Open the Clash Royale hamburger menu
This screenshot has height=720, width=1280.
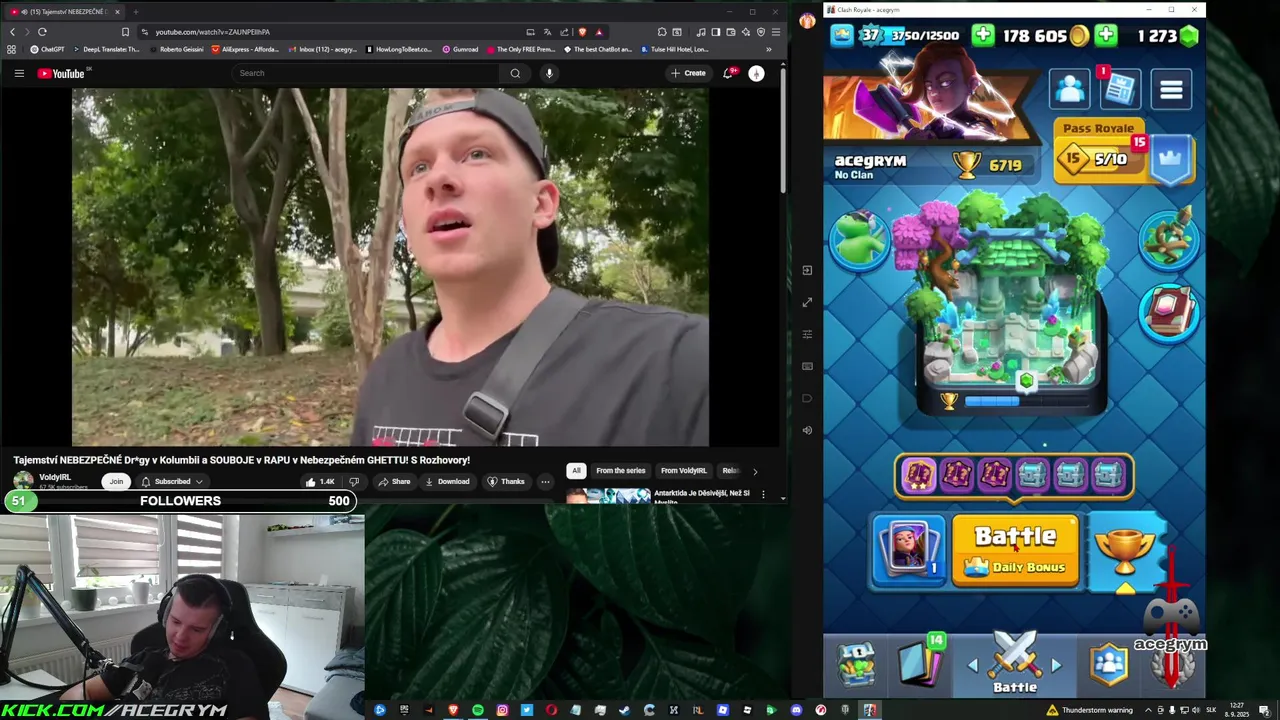coord(1171,89)
